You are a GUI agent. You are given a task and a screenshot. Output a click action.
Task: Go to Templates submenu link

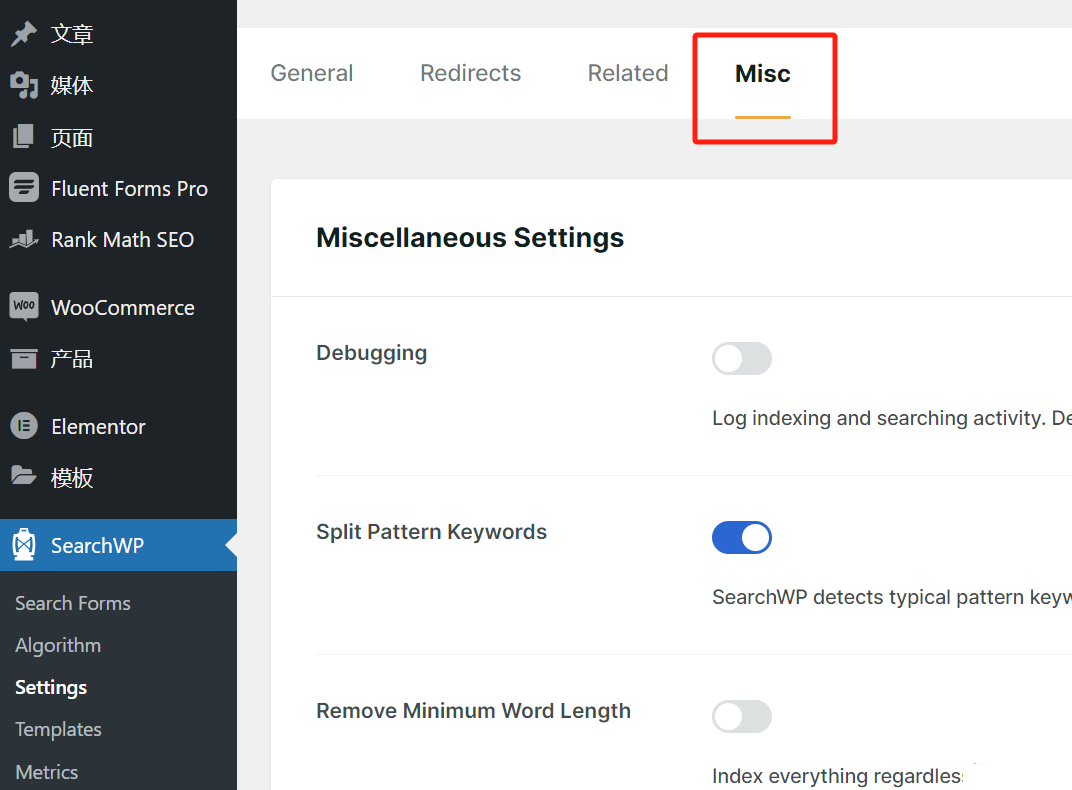coord(58,730)
